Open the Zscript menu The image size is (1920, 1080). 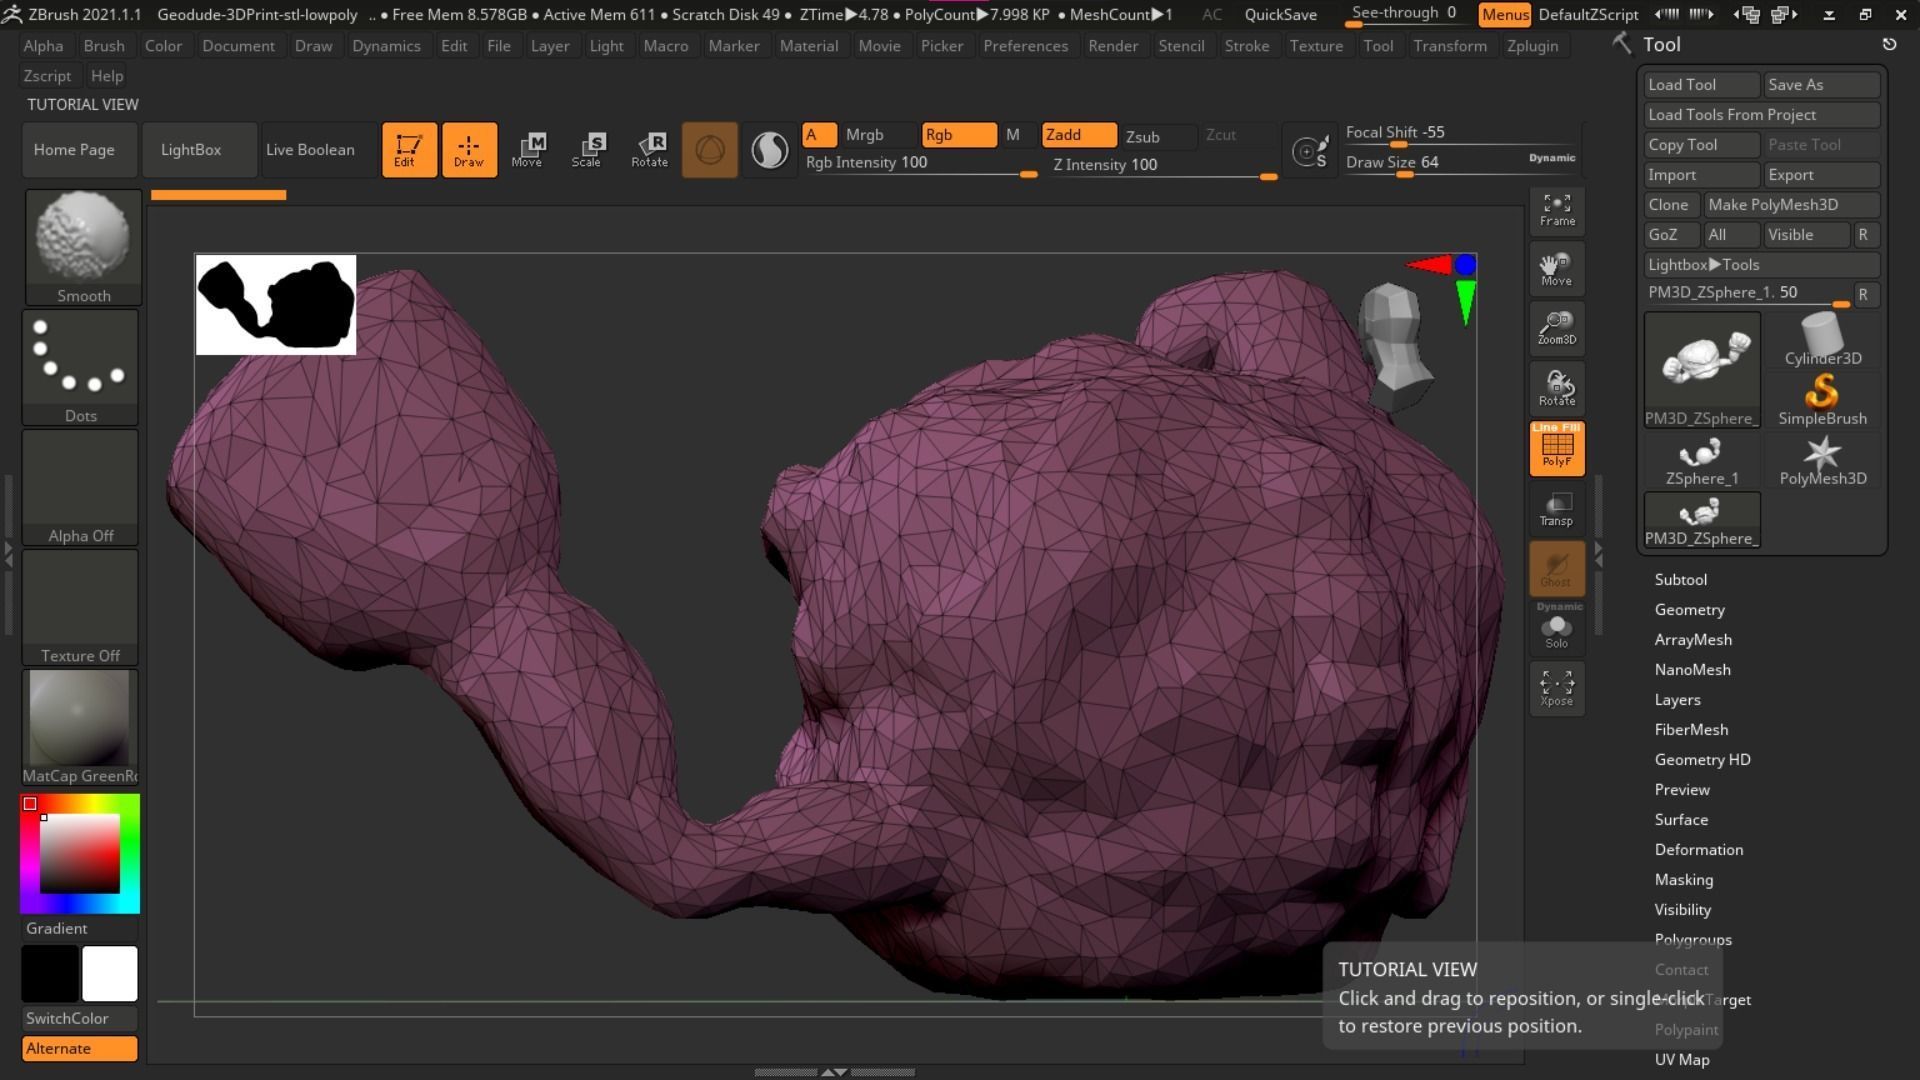click(47, 76)
